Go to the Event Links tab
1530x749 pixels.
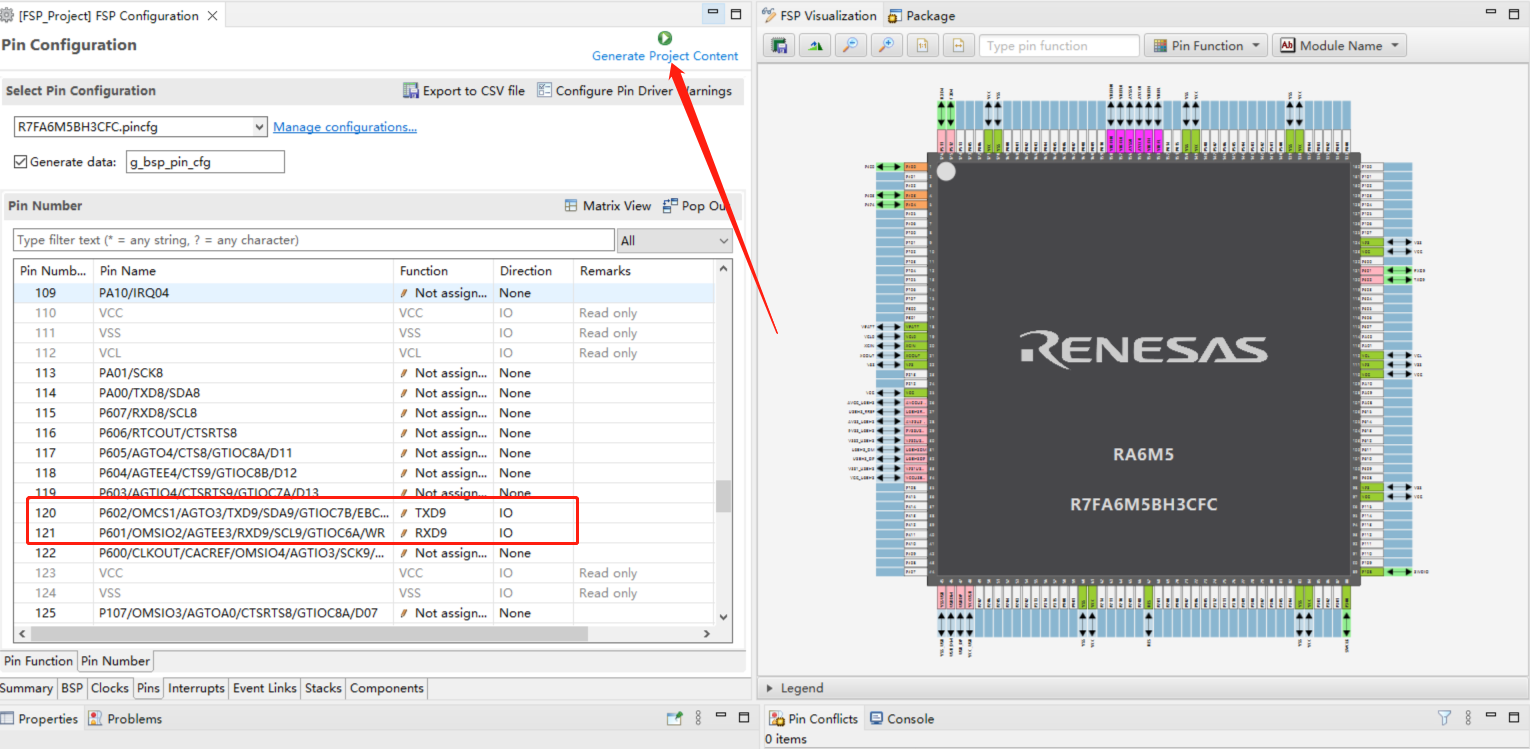(265, 688)
